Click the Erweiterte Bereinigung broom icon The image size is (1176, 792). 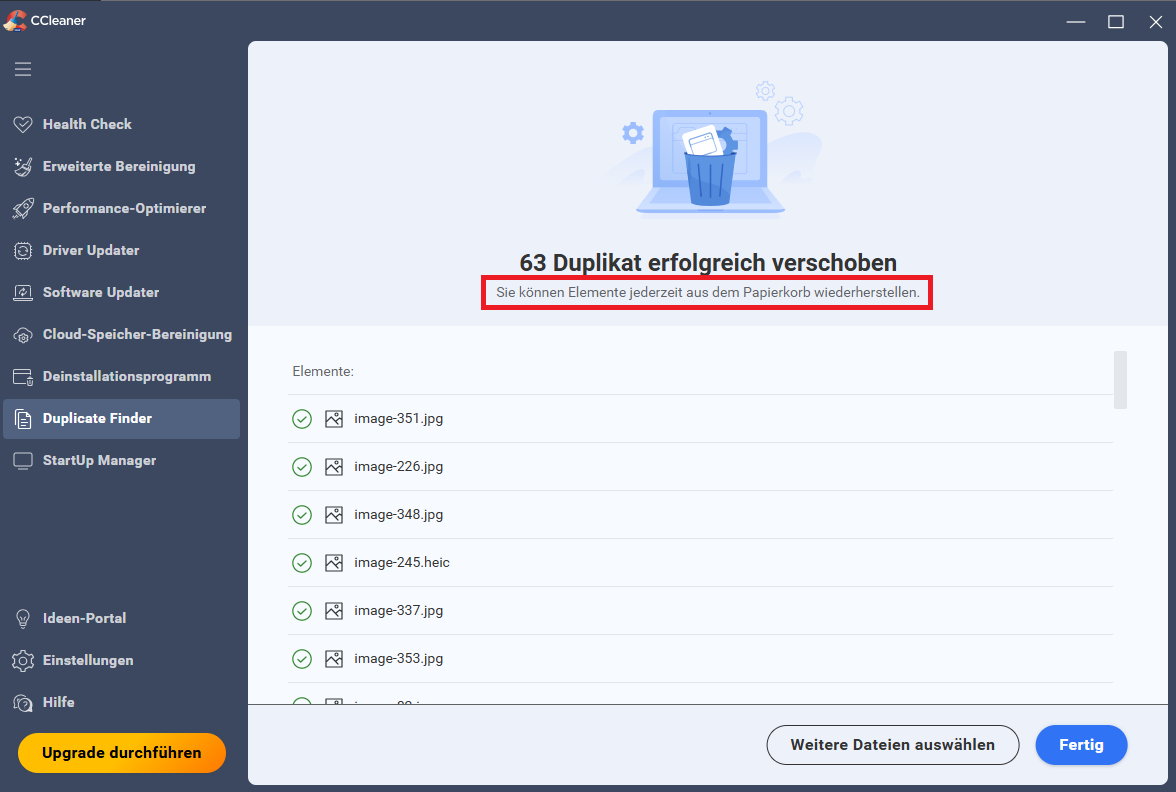[23, 167]
